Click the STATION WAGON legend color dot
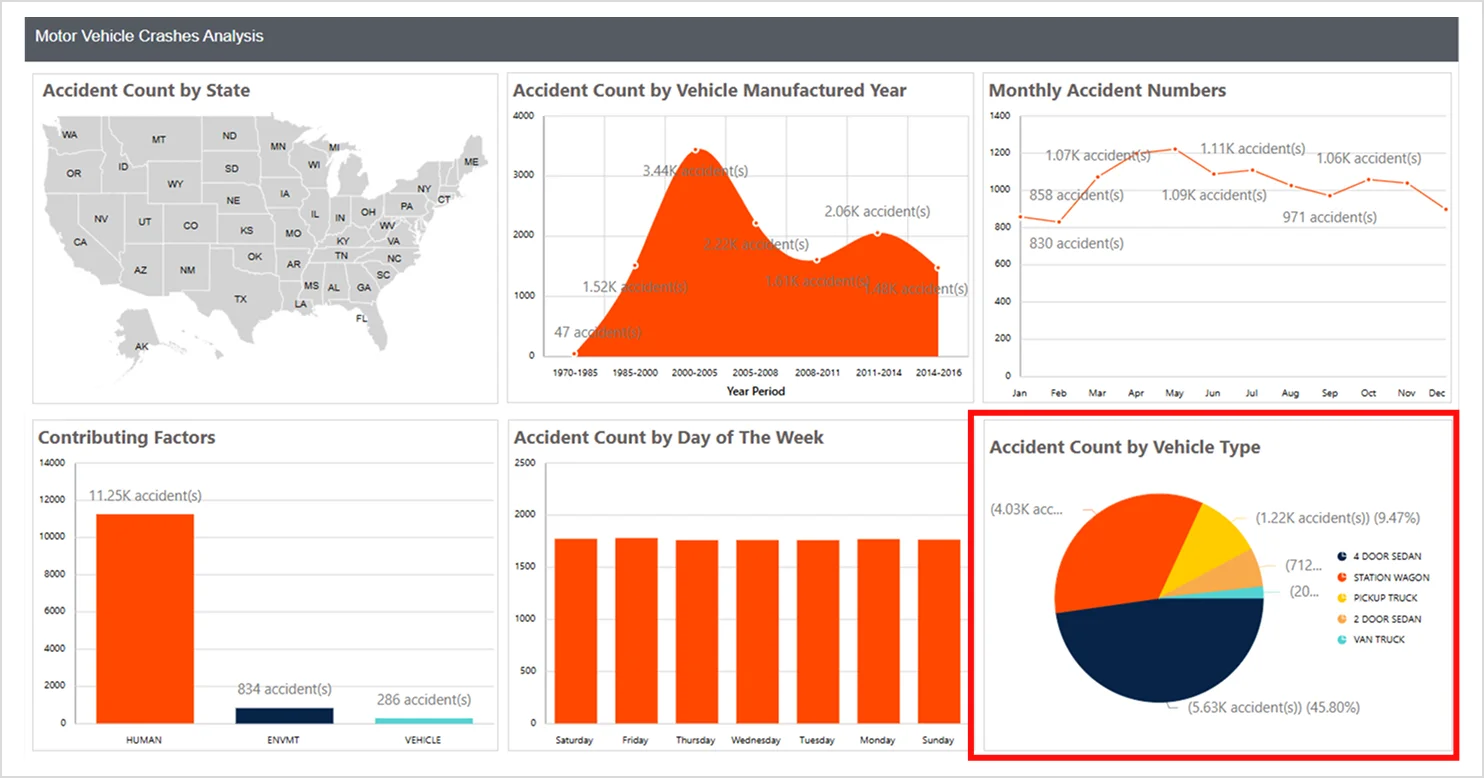This screenshot has height=778, width=1484. point(1341,577)
